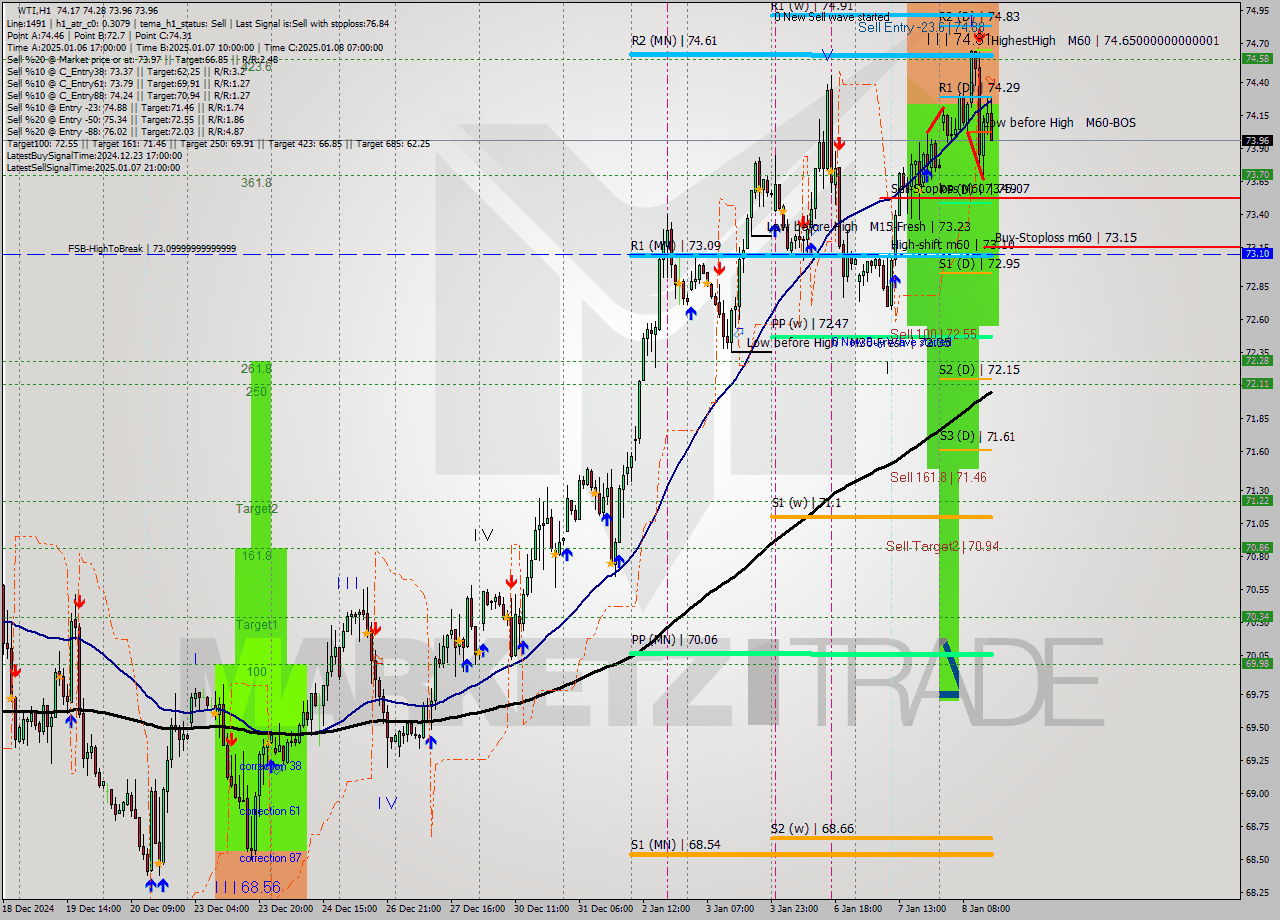This screenshot has width=1280, height=920.
Task: Select the green 72.28 price axis tag
Action: tap(1257, 361)
